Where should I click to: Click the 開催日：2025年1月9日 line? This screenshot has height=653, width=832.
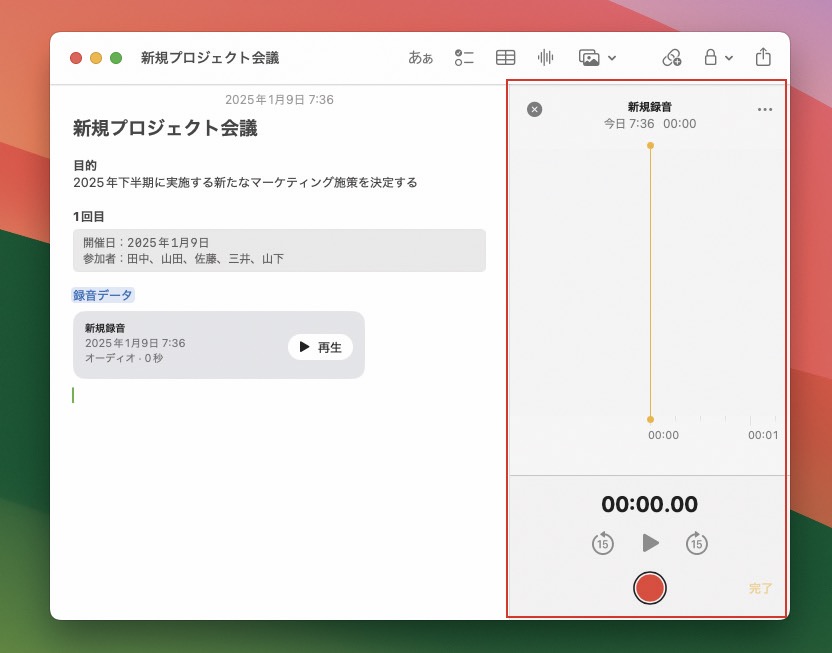point(146,242)
